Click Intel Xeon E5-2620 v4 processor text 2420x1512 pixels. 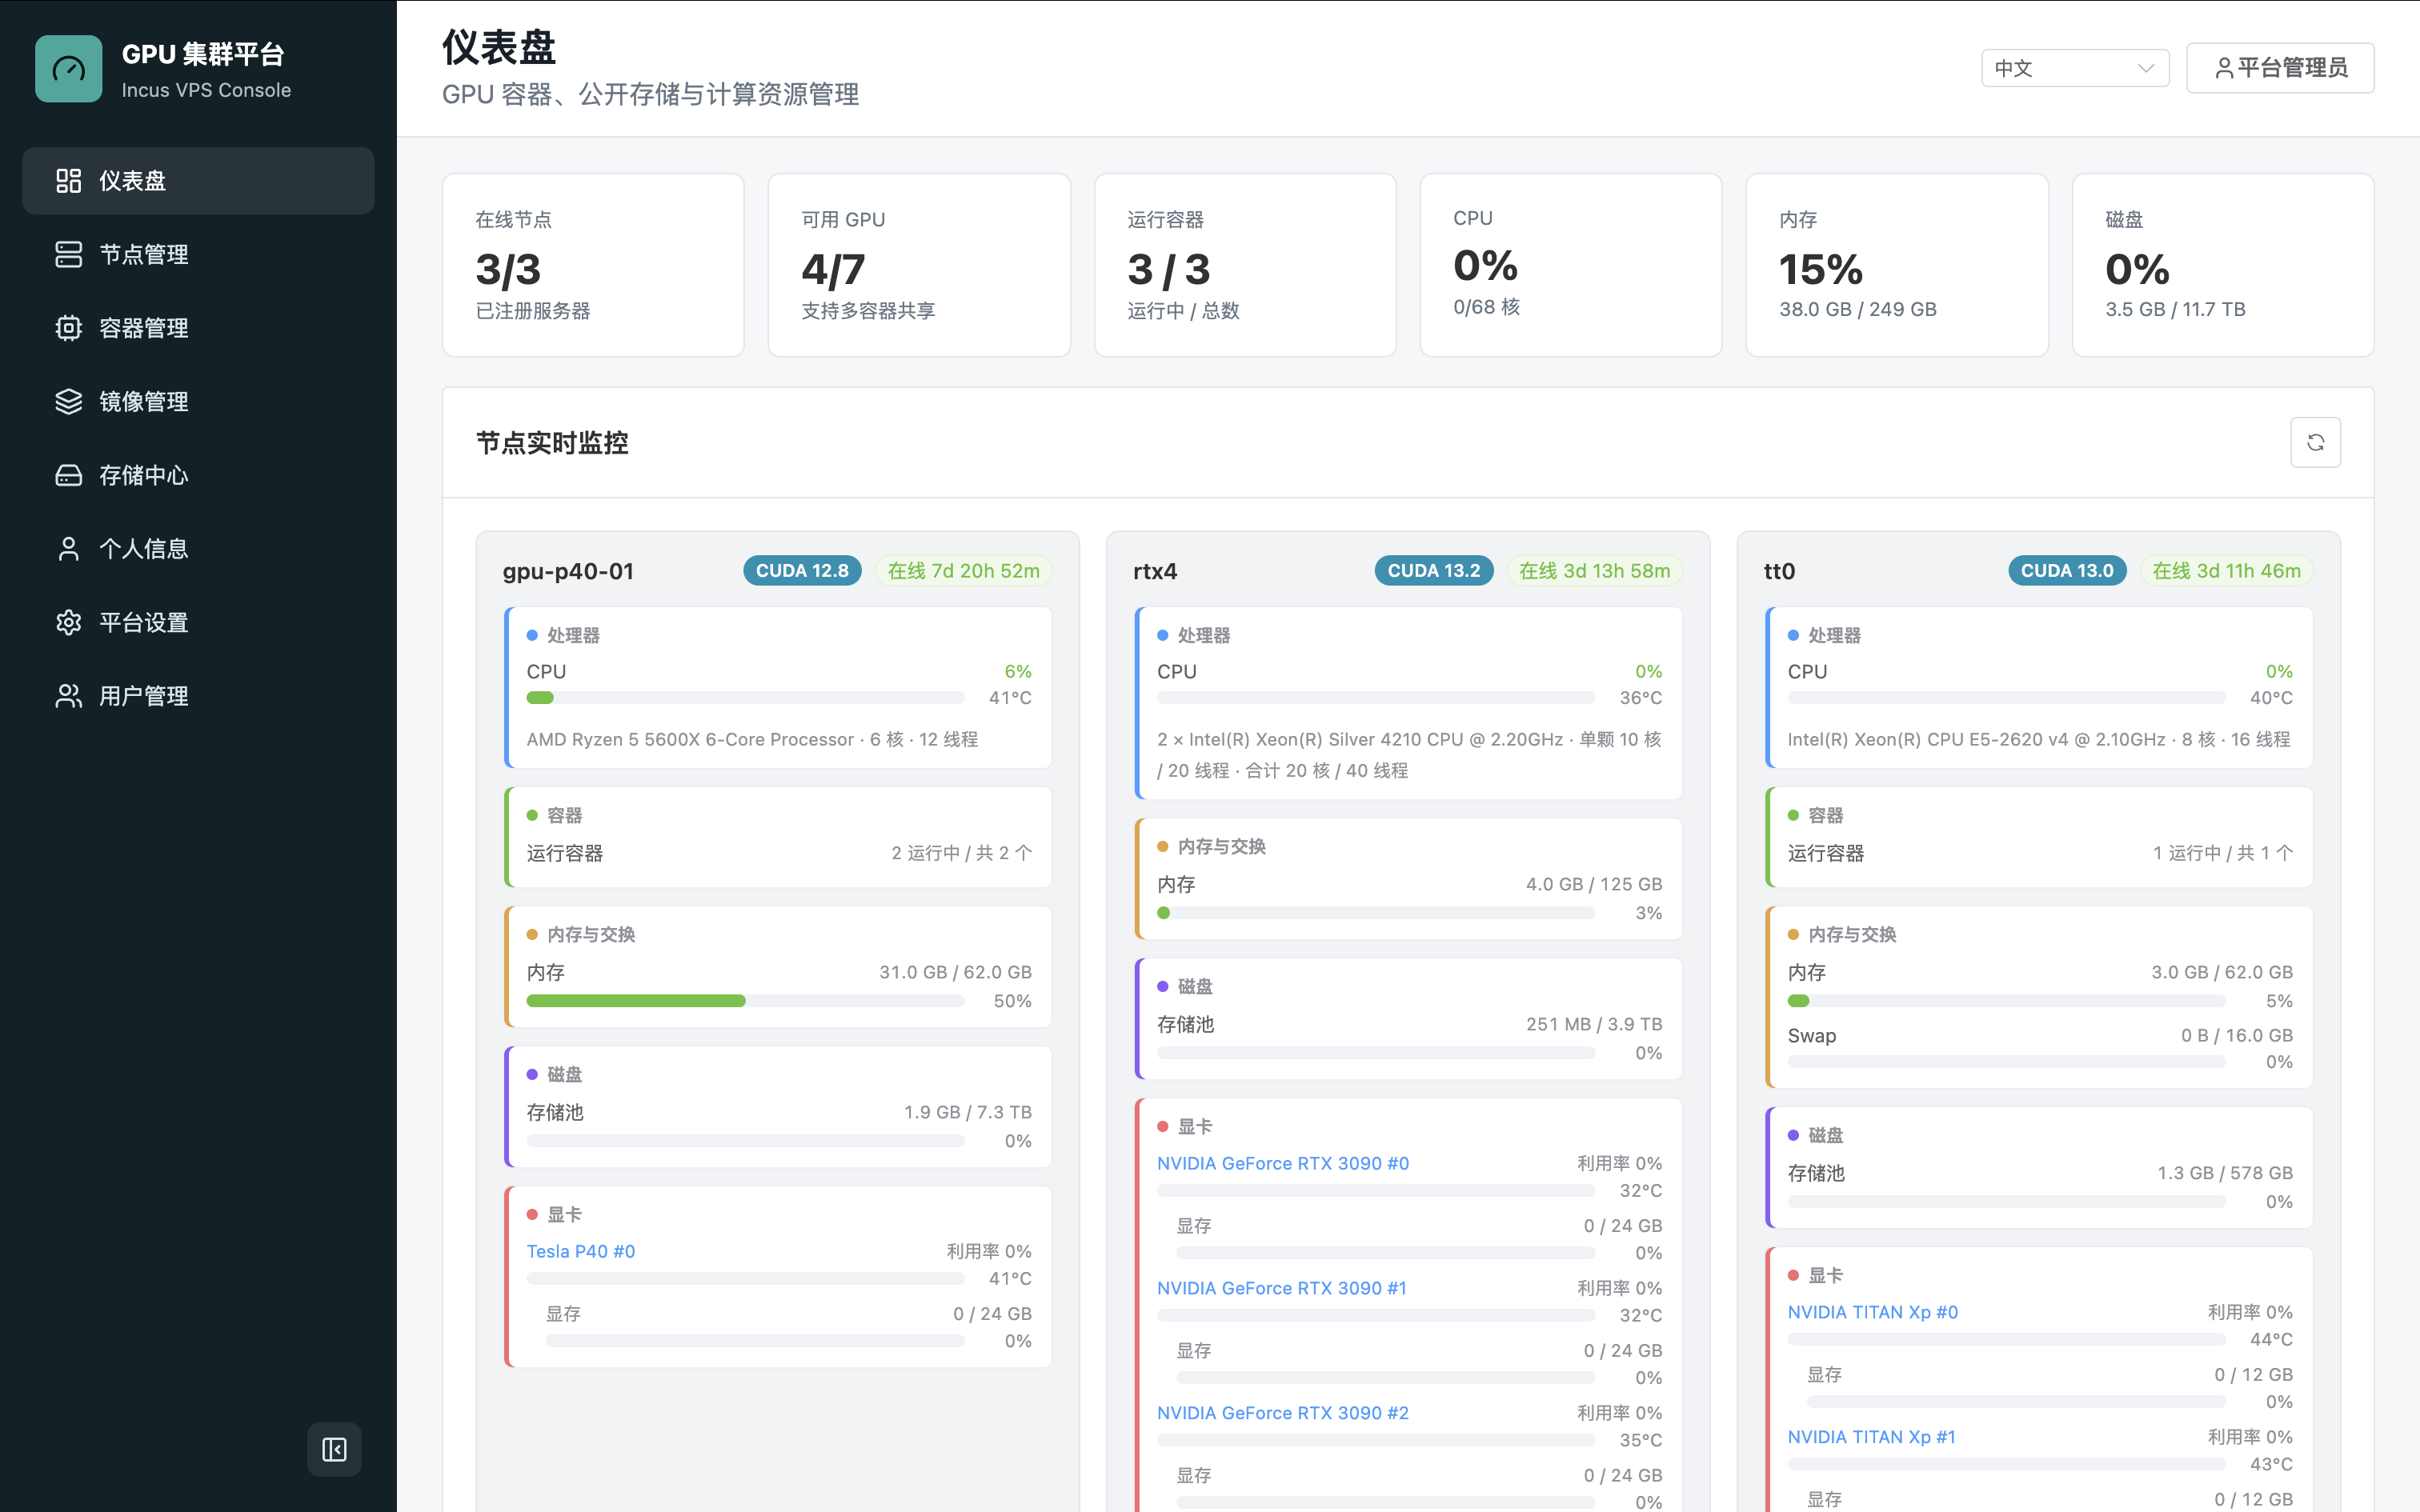click(x=2039, y=739)
